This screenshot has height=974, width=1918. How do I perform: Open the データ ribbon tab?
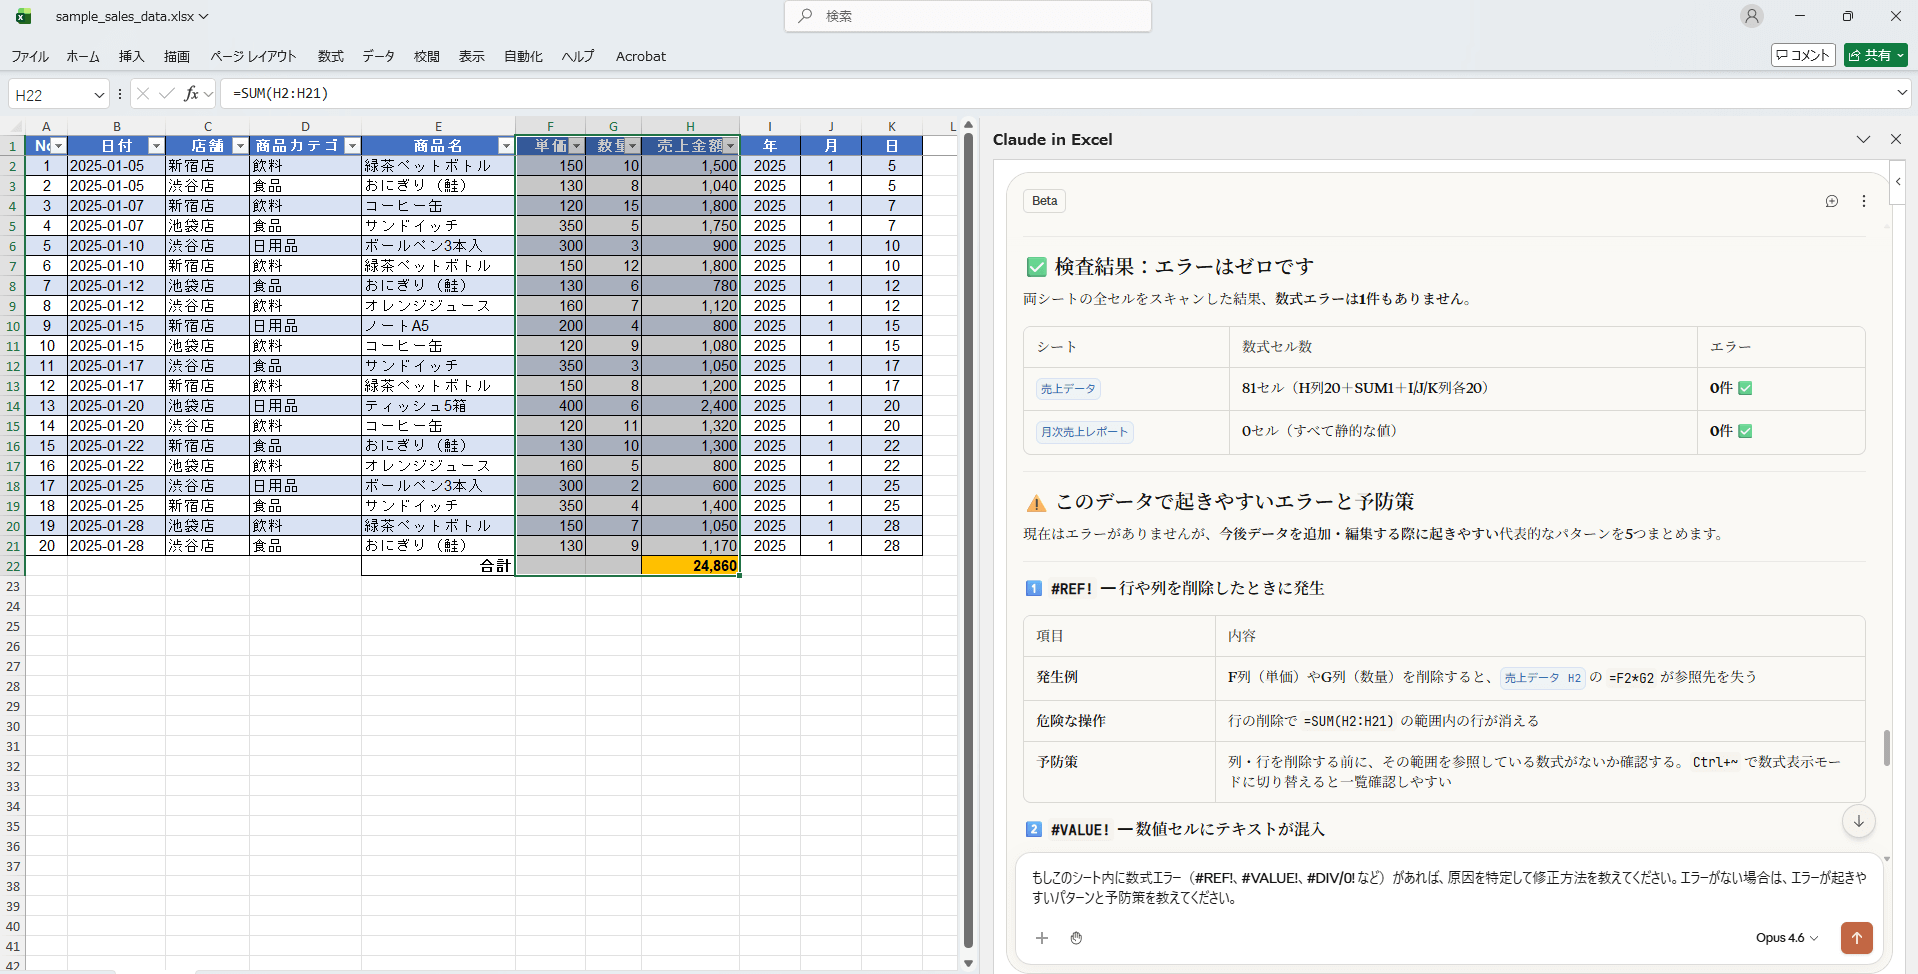[x=378, y=56]
